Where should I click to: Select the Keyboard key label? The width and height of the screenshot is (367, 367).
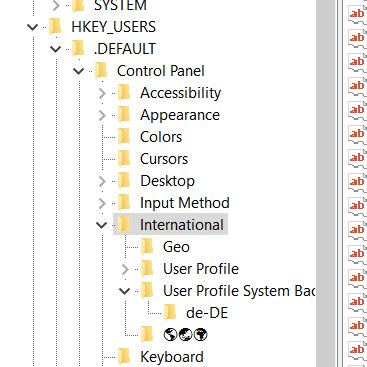pos(172,357)
